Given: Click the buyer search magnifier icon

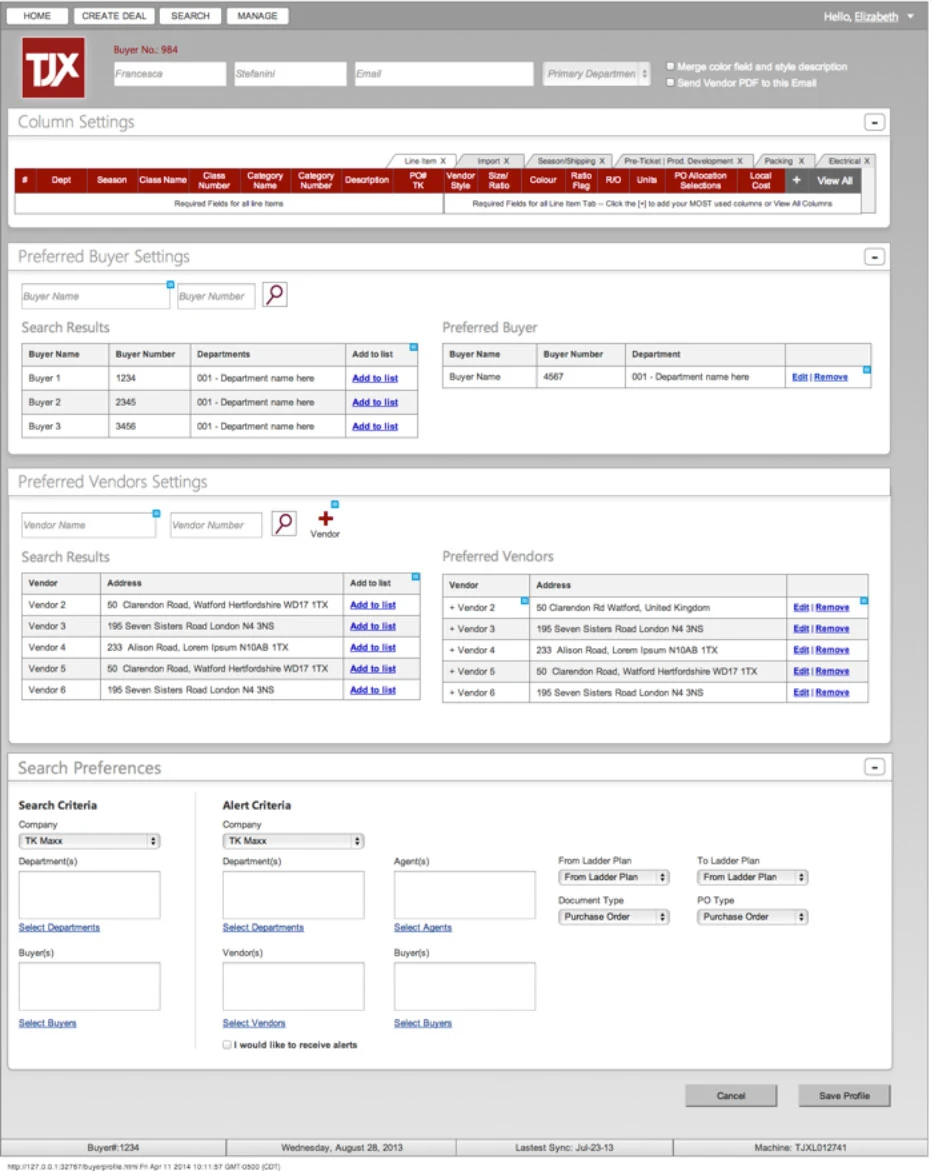Looking at the screenshot, I should tap(275, 294).
